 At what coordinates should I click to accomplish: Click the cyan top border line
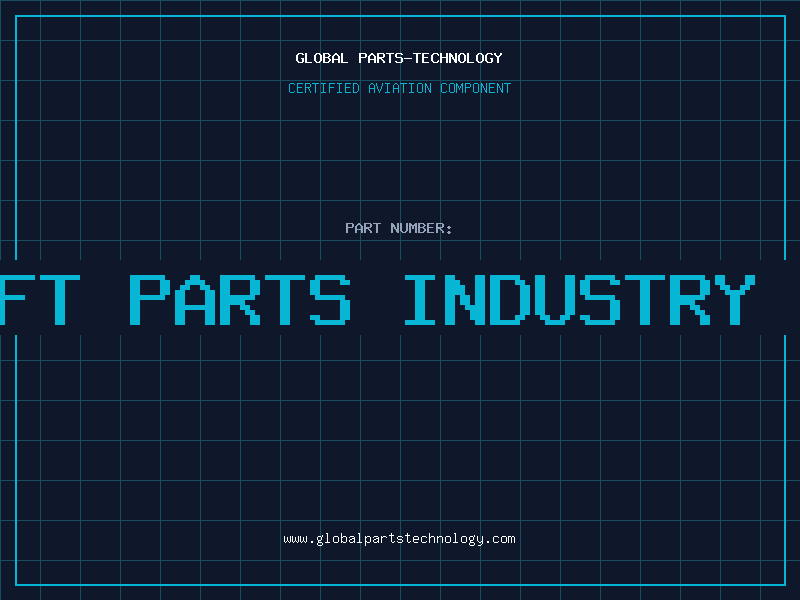400,16
